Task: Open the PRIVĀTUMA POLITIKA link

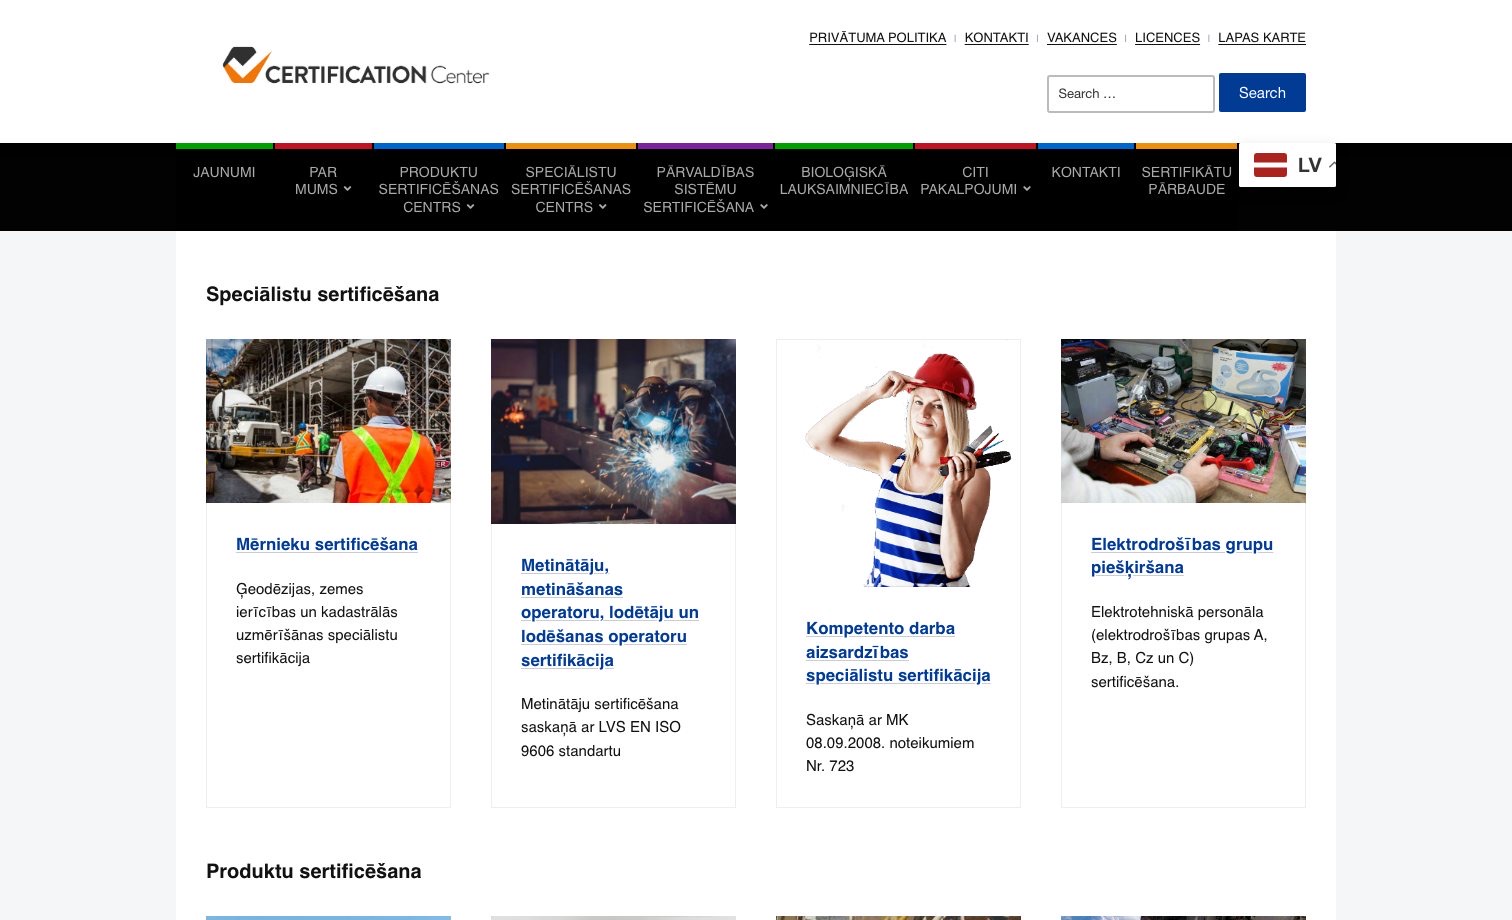Action: coord(877,37)
